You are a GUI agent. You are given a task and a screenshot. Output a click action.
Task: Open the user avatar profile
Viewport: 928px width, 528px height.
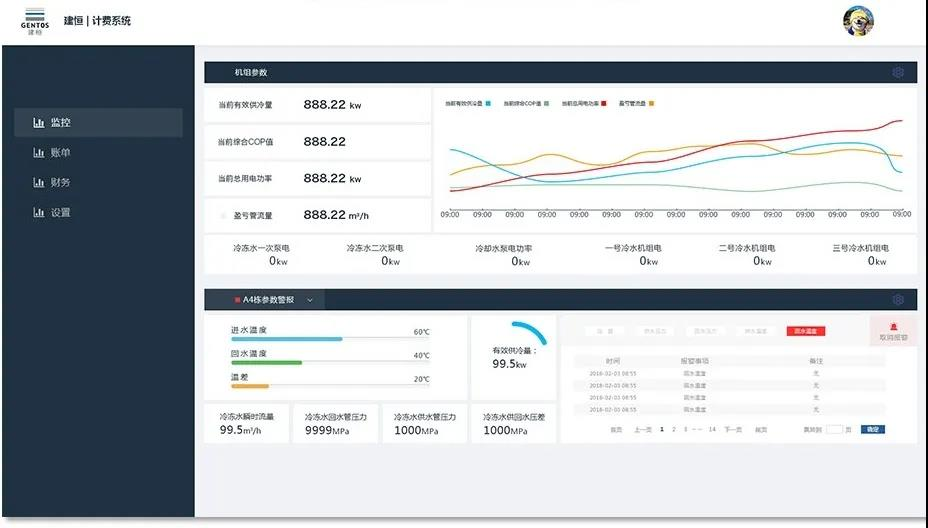point(858,21)
